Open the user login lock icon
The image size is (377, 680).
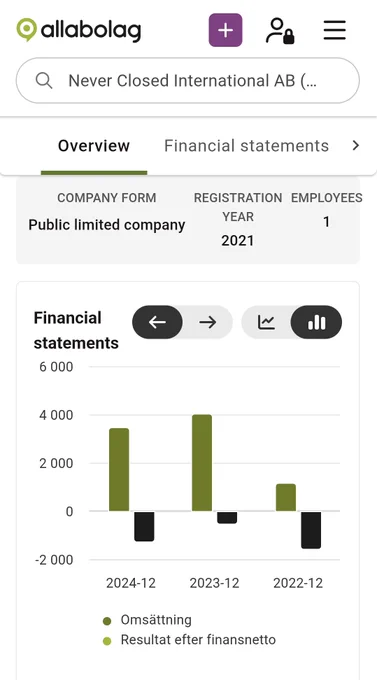(x=280, y=30)
